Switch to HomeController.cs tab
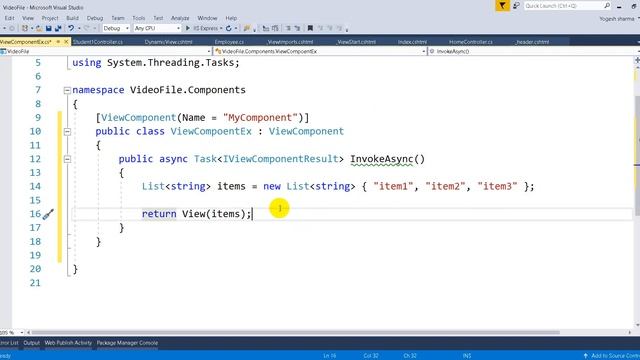640x360 pixels. pos(471,42)
